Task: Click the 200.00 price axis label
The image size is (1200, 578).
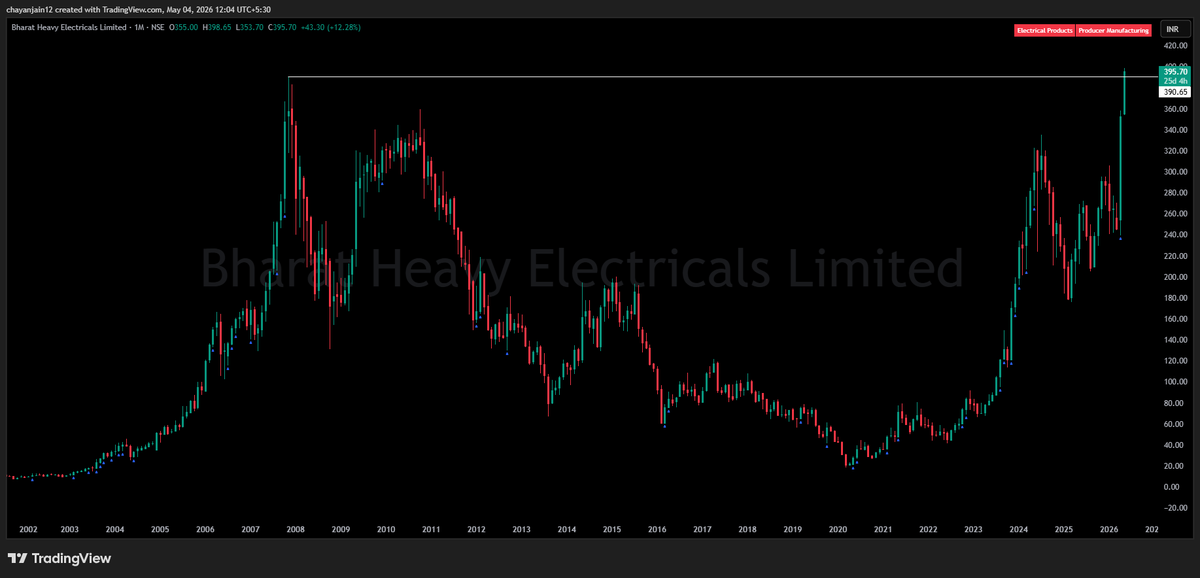Action: (x=1175, y=276)
